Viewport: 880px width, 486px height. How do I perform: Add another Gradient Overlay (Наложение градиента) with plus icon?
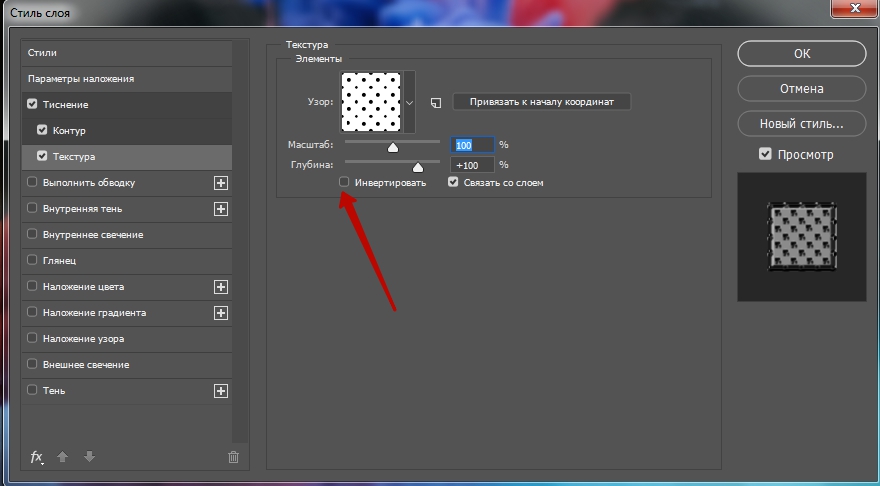click(221, 313)
